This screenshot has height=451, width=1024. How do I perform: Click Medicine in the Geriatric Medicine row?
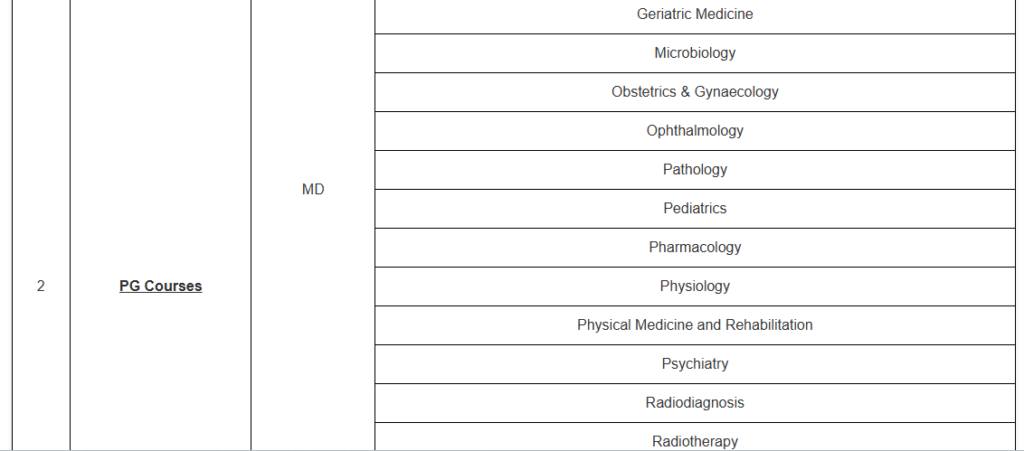point(724,14)
